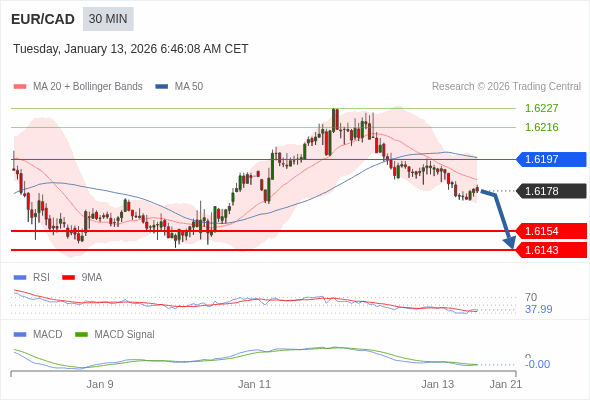Click the MACD value -0.00
590x400 pixels.
[x=537, y=364]
